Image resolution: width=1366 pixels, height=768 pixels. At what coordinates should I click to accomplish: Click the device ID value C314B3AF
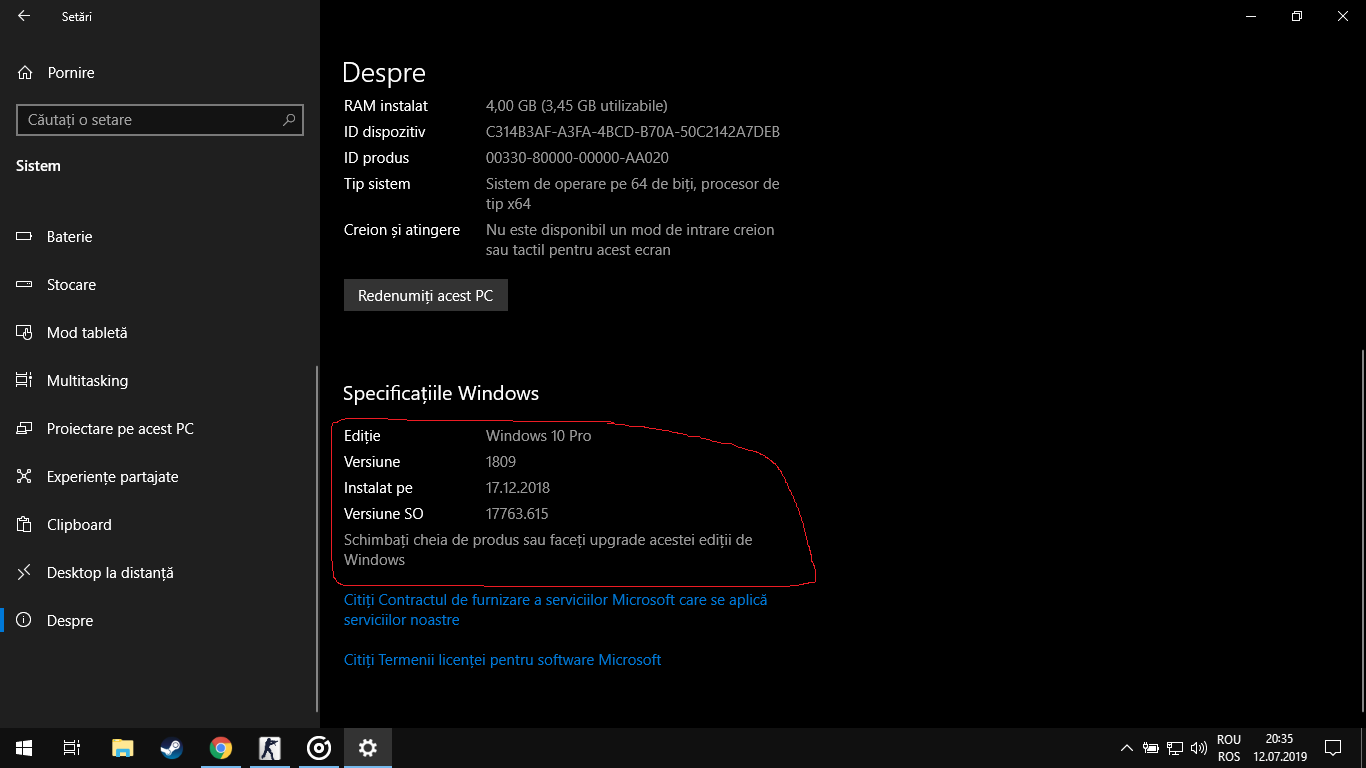click(x=633, y=132)
